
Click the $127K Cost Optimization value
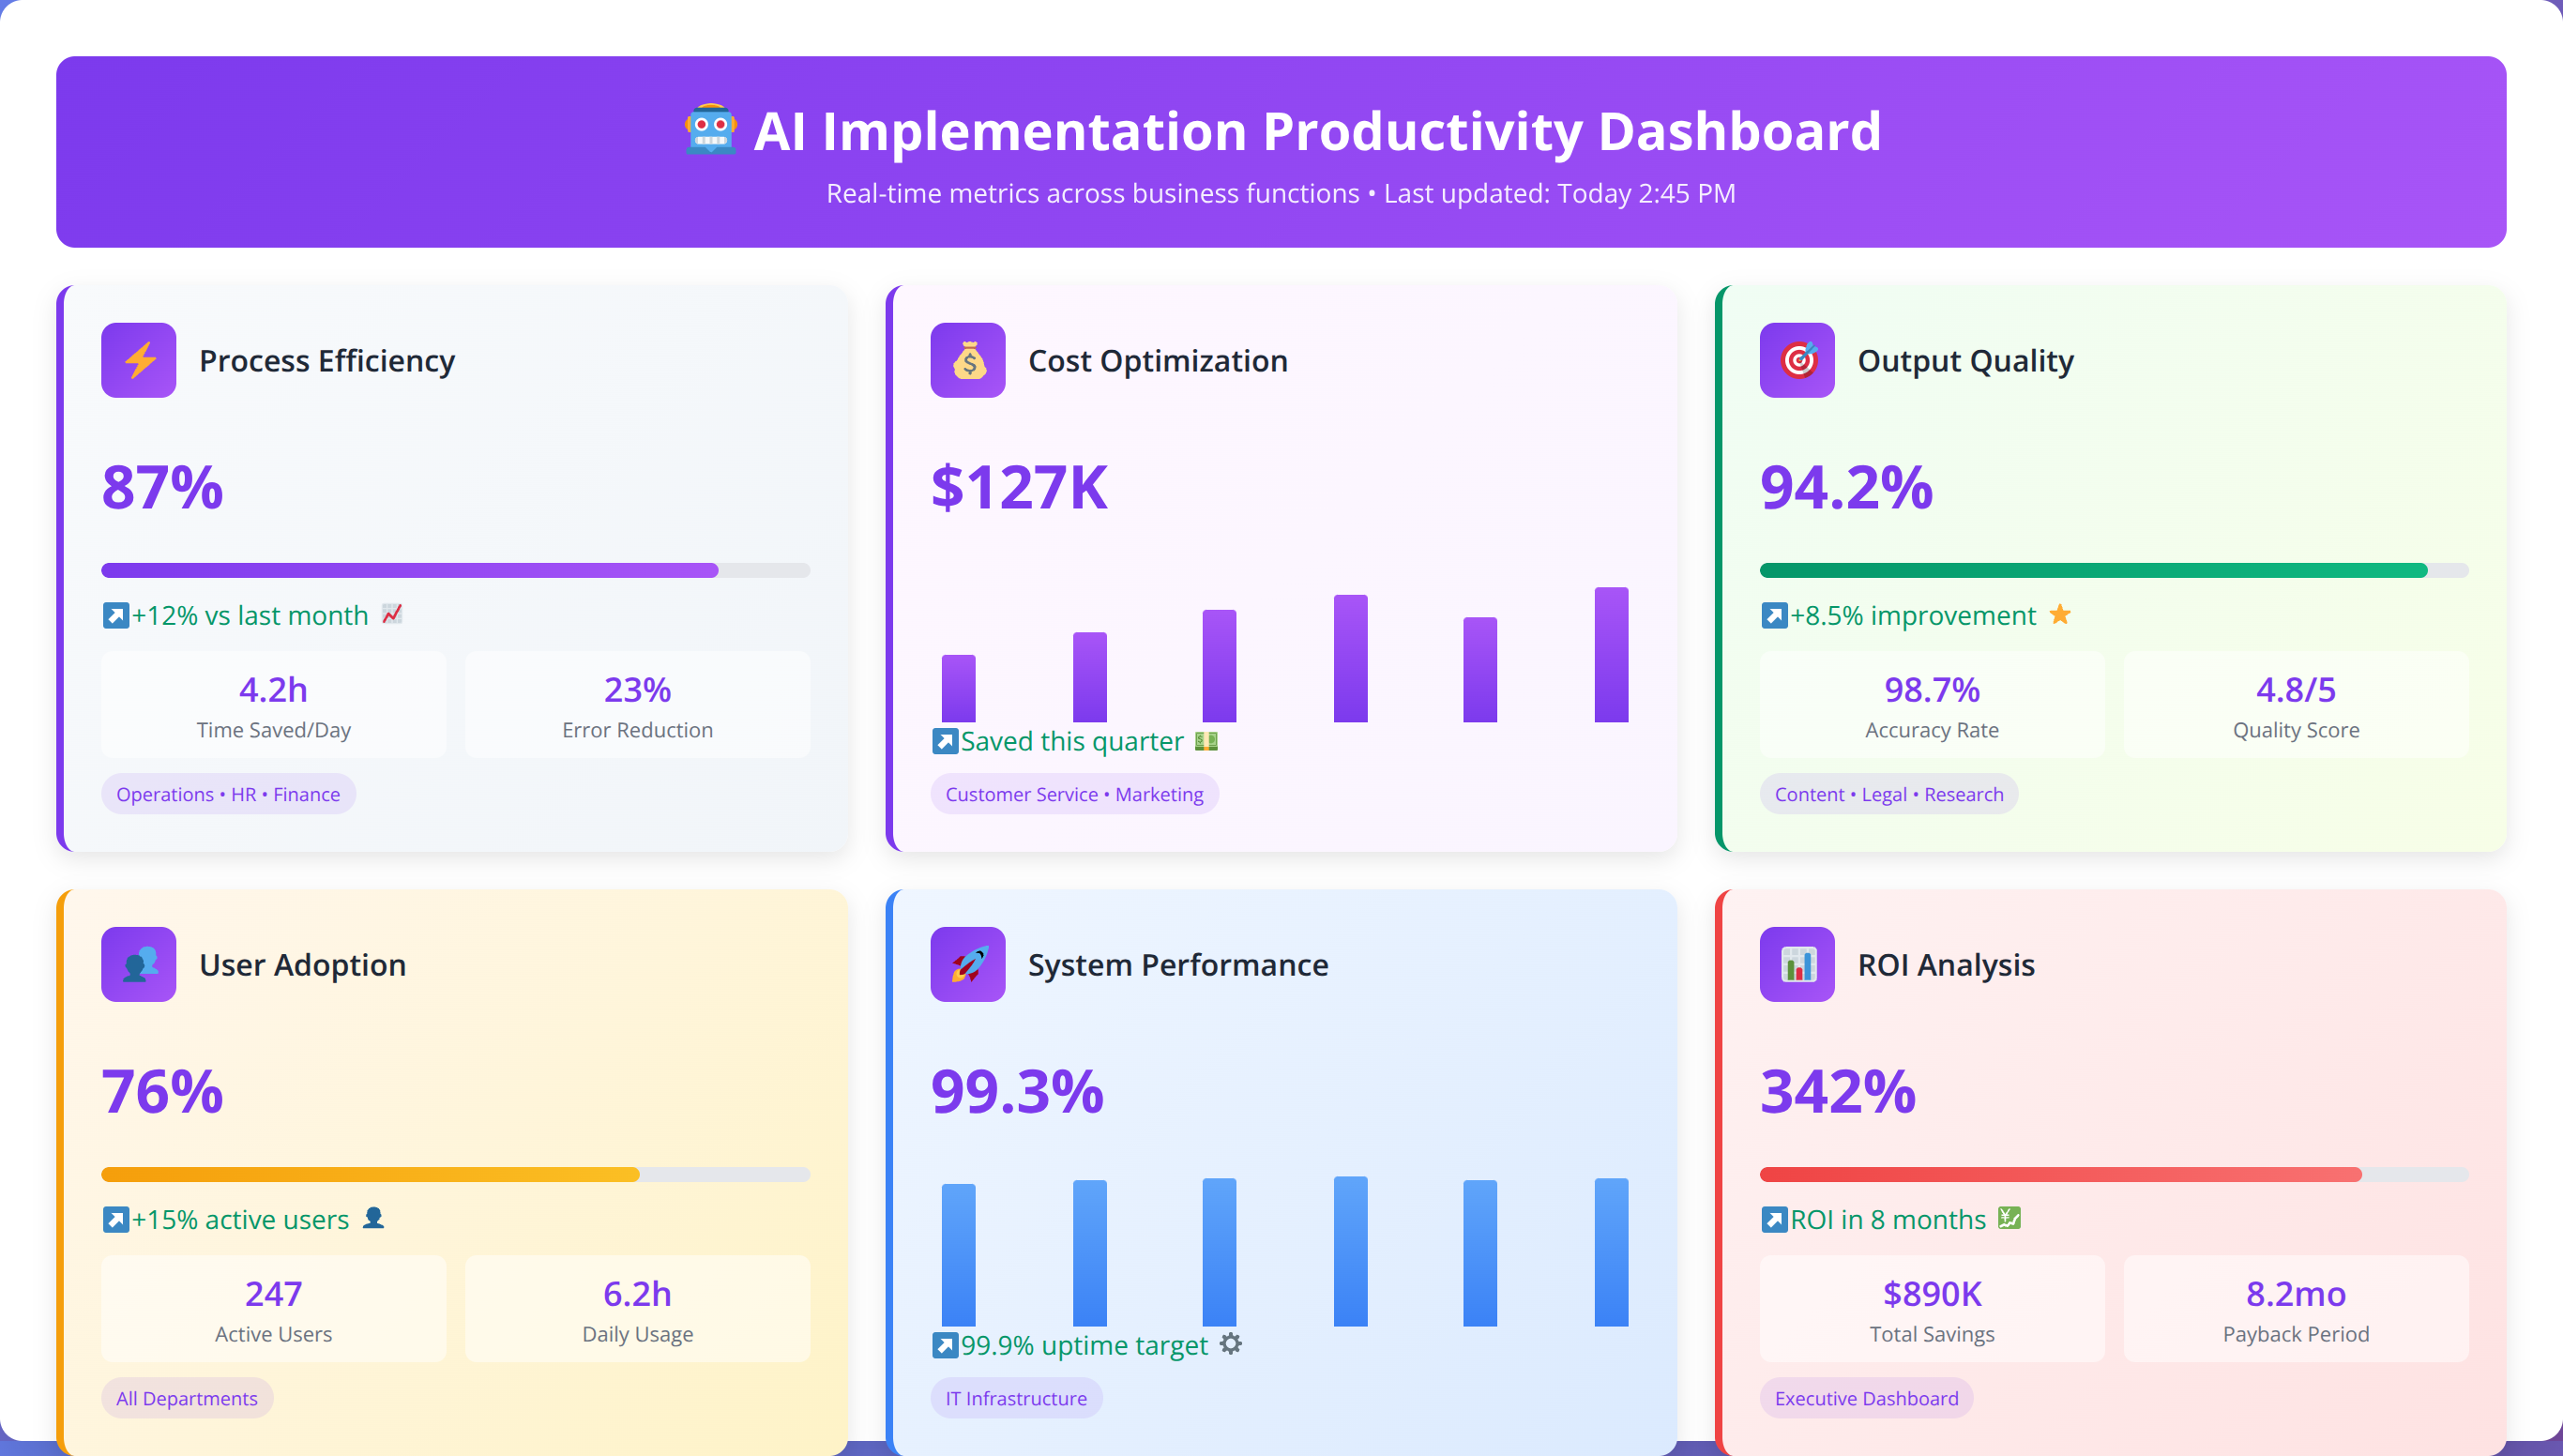(1019, 488)
